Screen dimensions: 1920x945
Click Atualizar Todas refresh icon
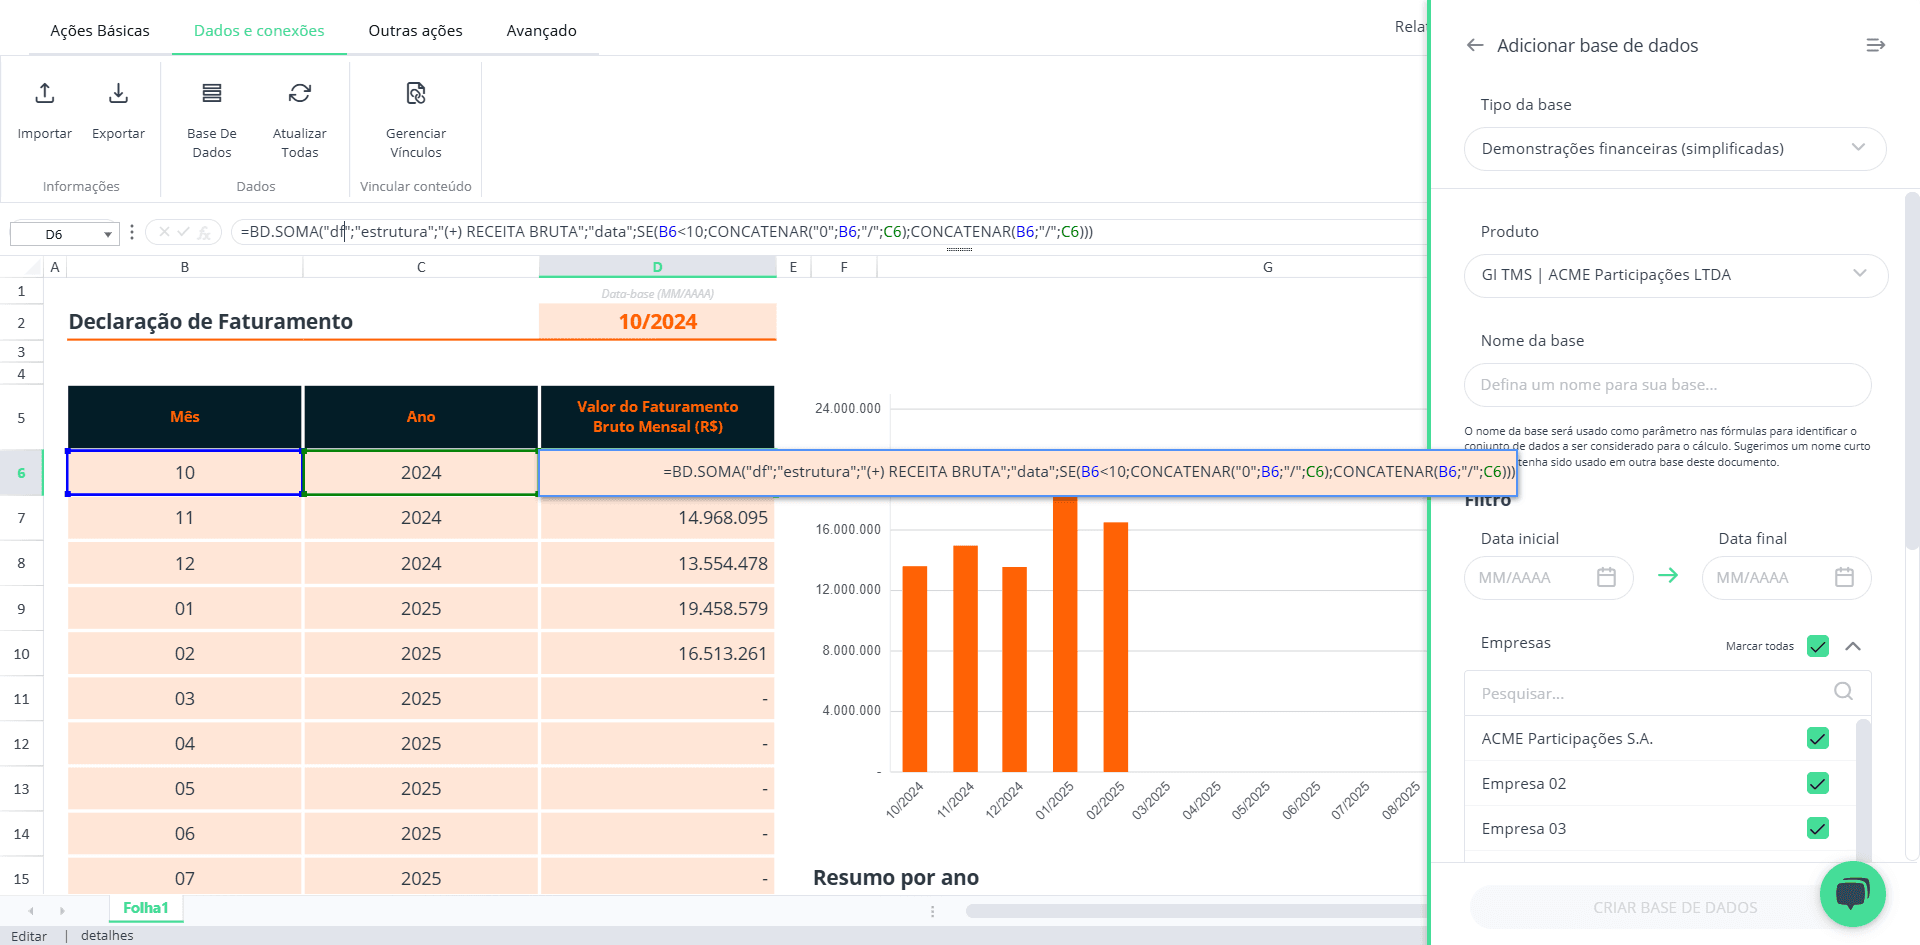tap(300, 93)
